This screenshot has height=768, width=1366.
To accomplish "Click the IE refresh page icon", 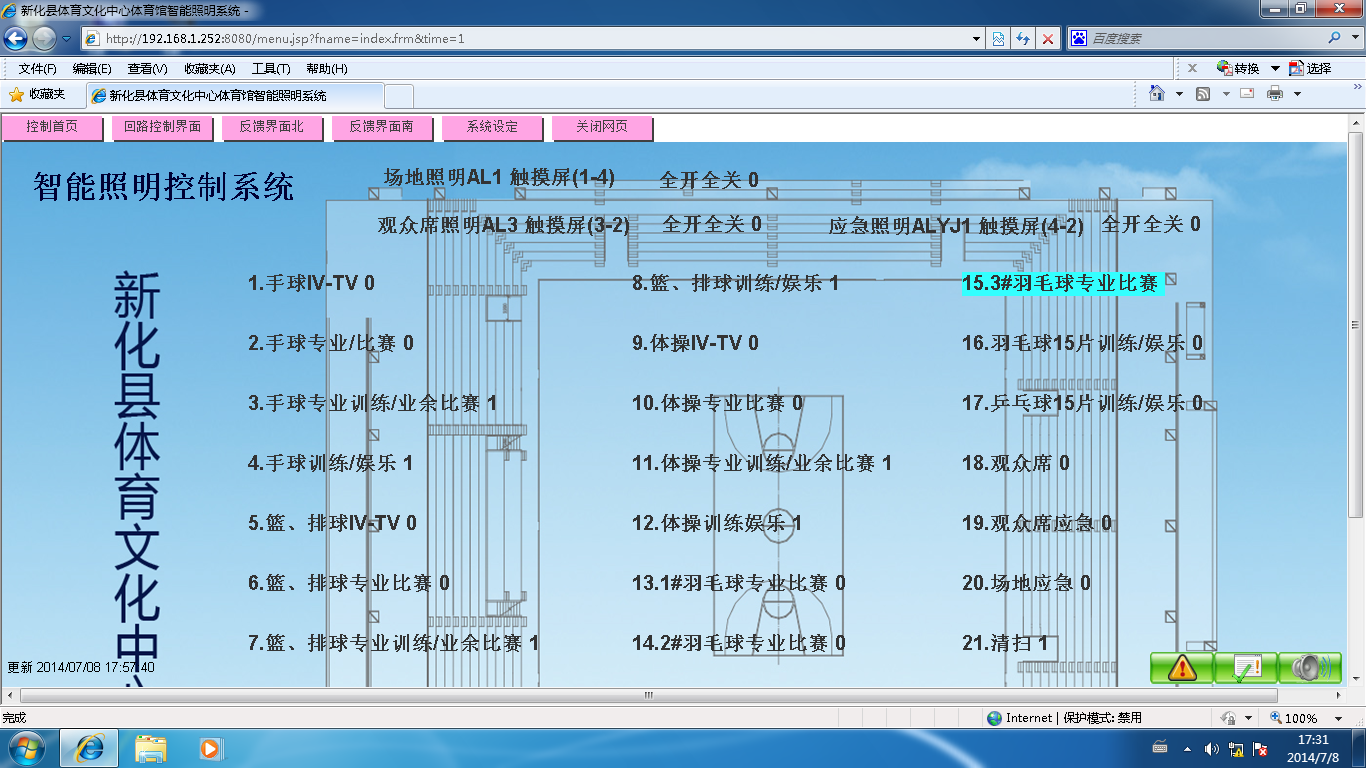I will 1022,39.
